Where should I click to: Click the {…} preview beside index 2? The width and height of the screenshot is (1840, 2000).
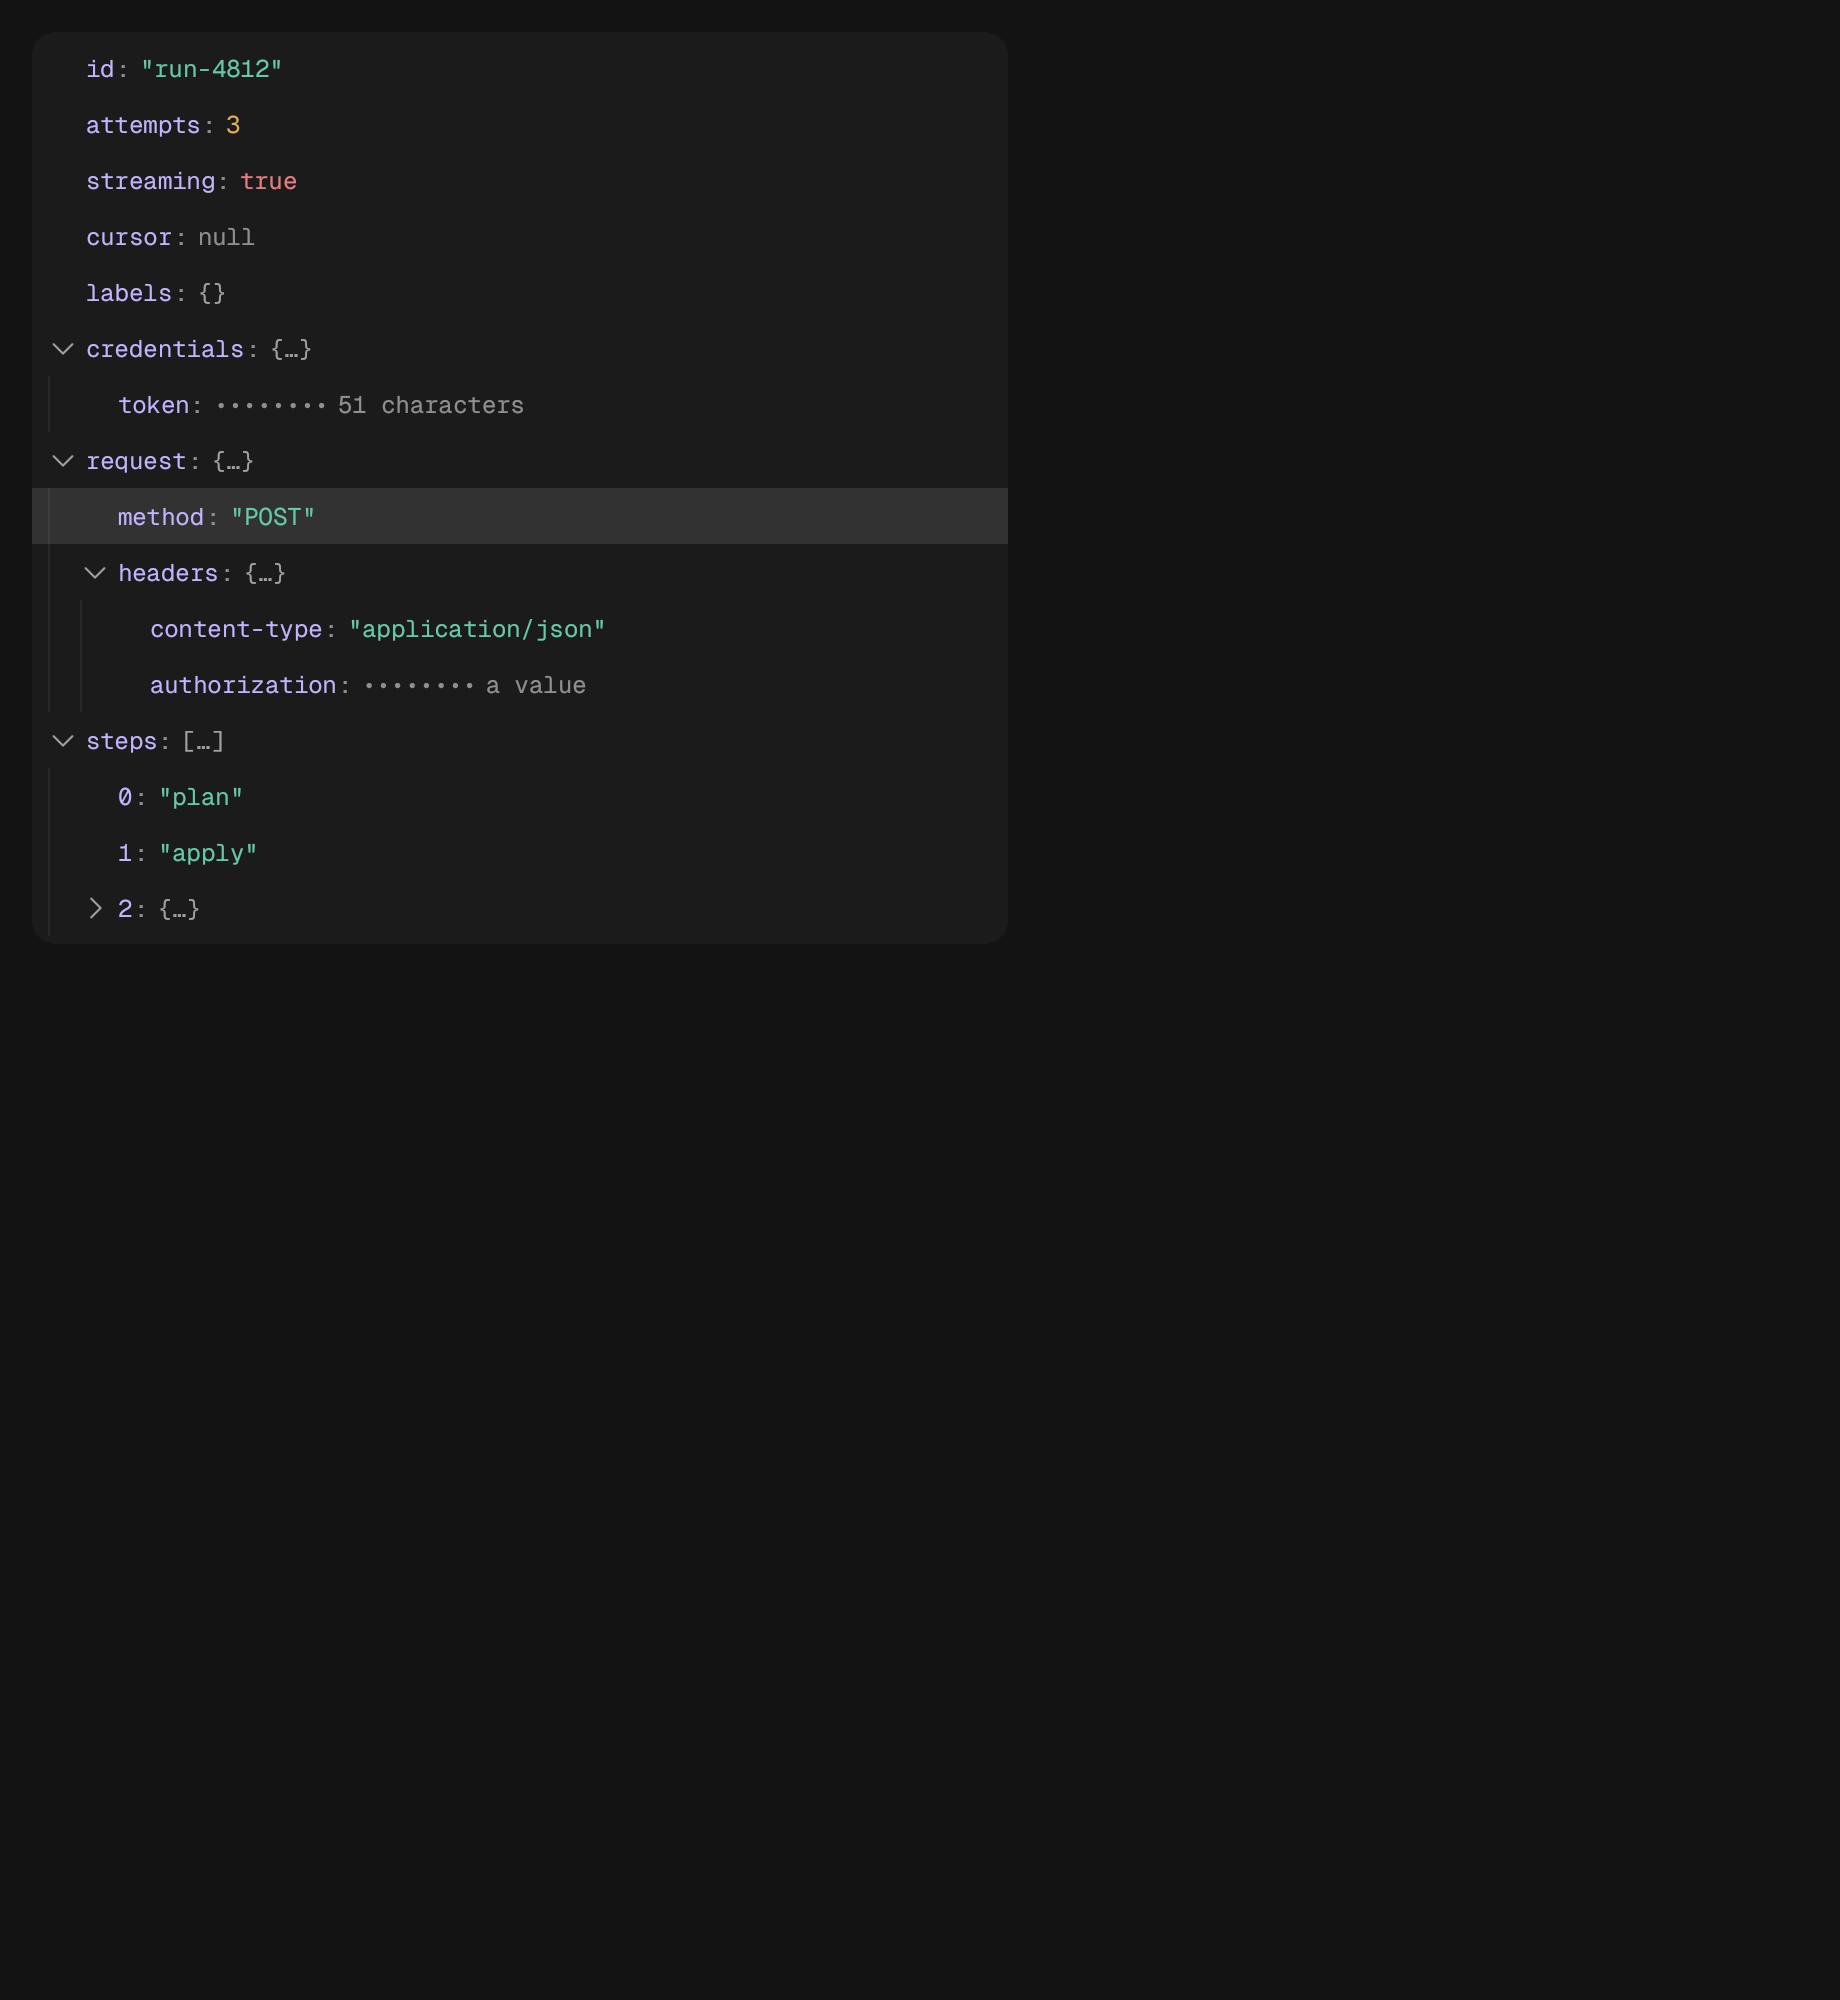[180, 909]
